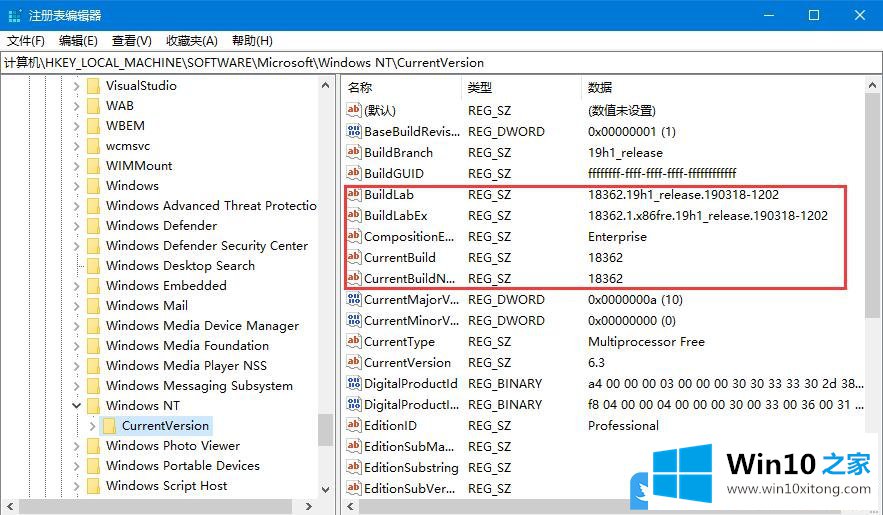Expand the CurrentVersion subkey
Viewport: 883px width, 515px height.
coord(92,426)
